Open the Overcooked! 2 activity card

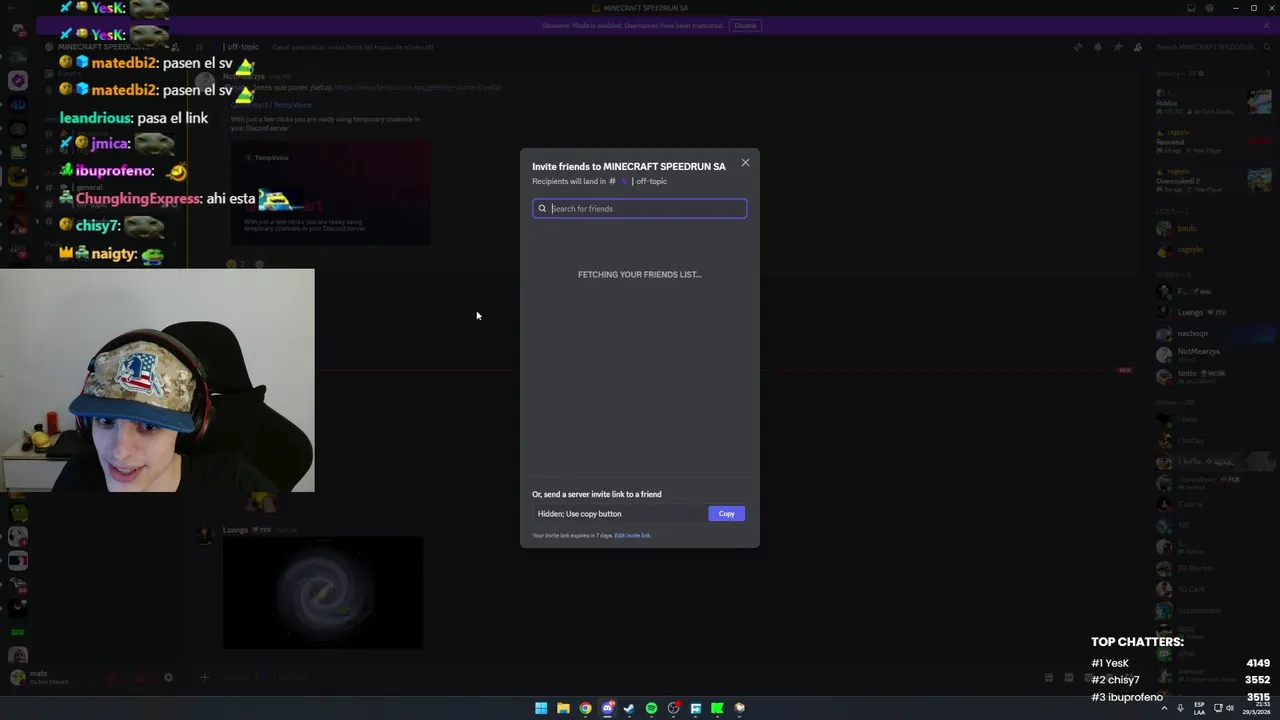(x=1213, y=181)
